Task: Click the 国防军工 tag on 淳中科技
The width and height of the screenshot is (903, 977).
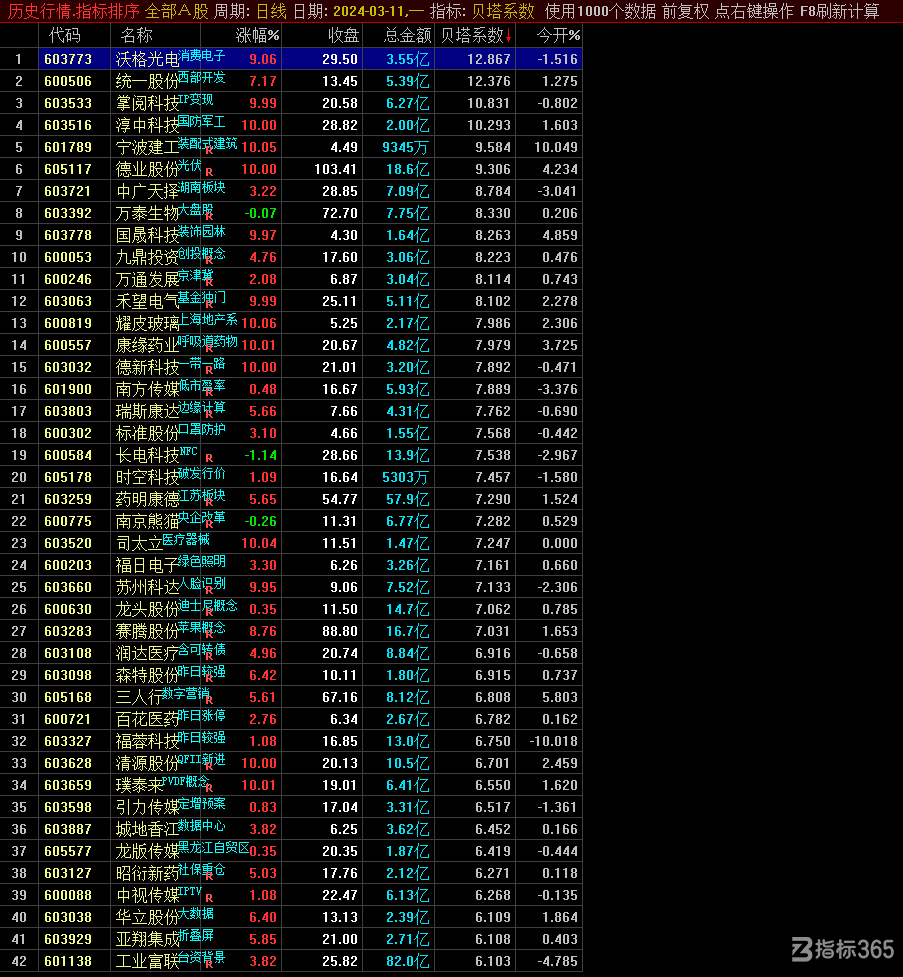Action: click(x=201, y=122)
